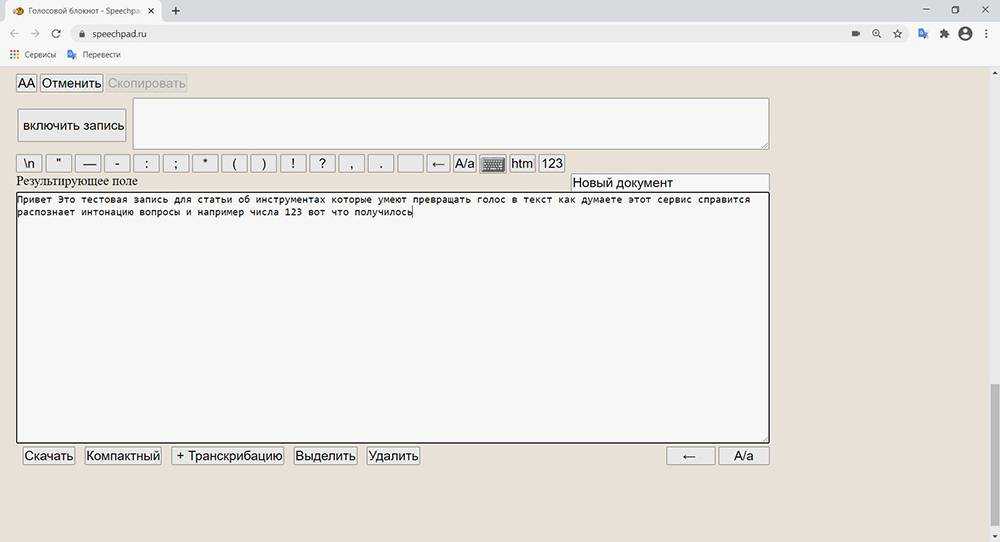Screen dimensions: 1000x542
Task: Click the Новый документ name field
Action: pos(669,183)
